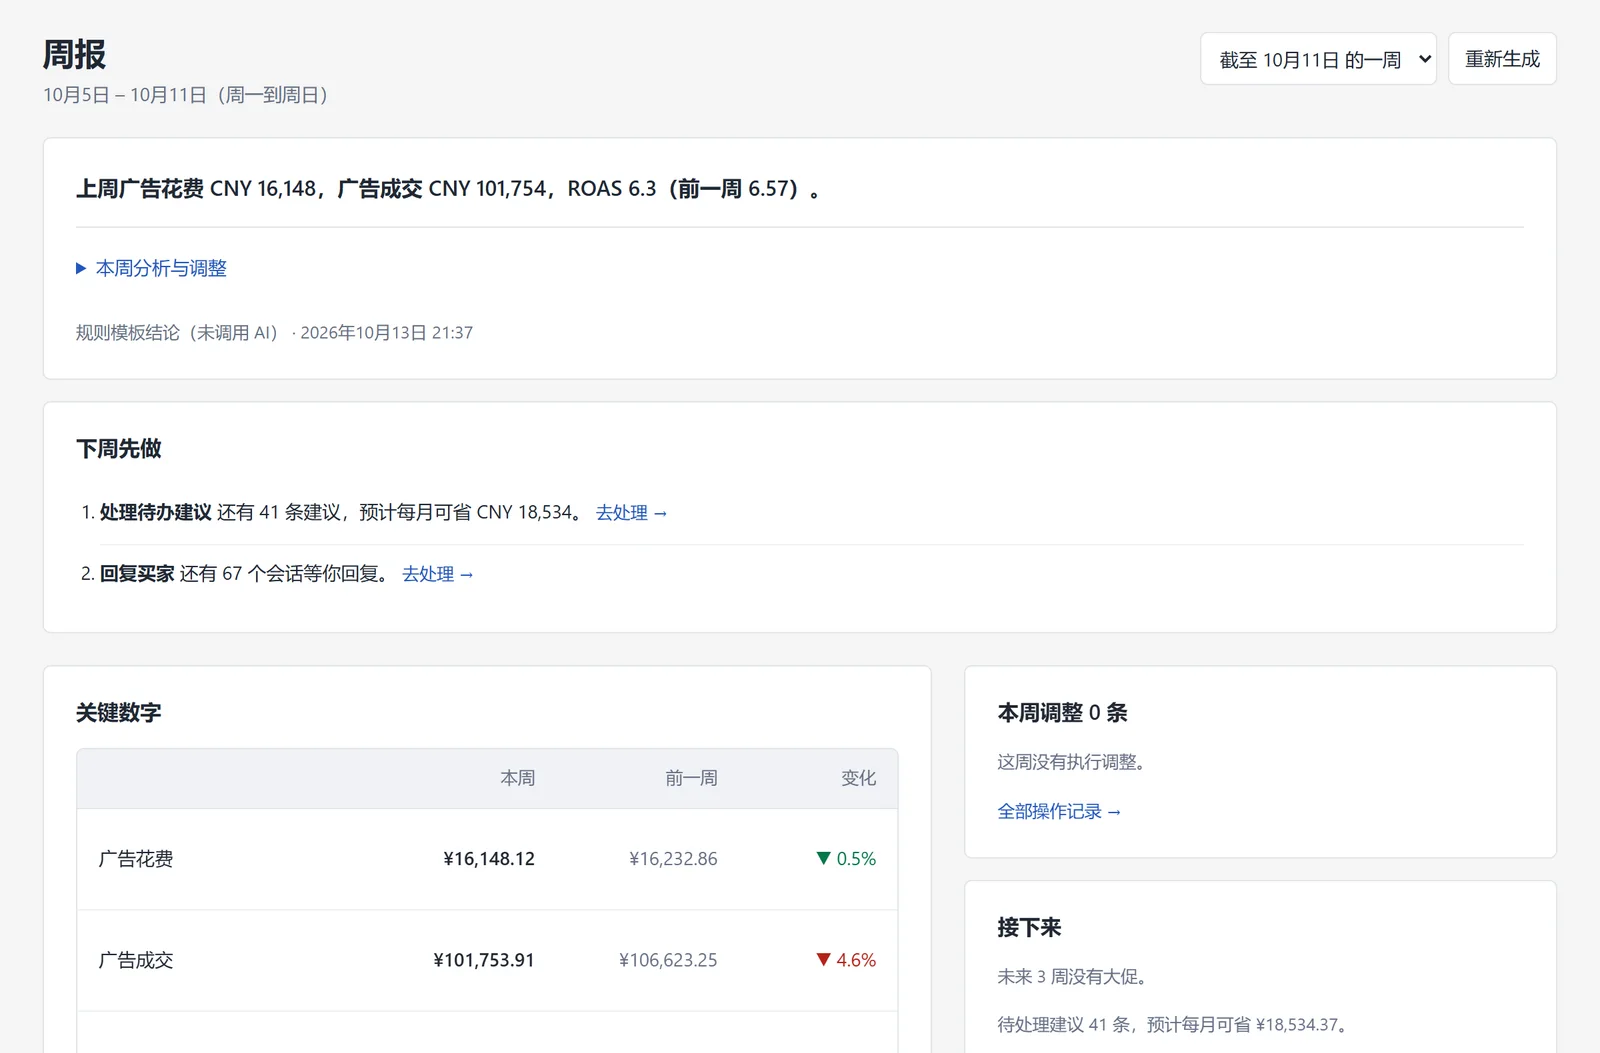1600x1053 pixels.
Task: Click the 本周 column header
Action: pyautogui.click(x=517, y=778)
